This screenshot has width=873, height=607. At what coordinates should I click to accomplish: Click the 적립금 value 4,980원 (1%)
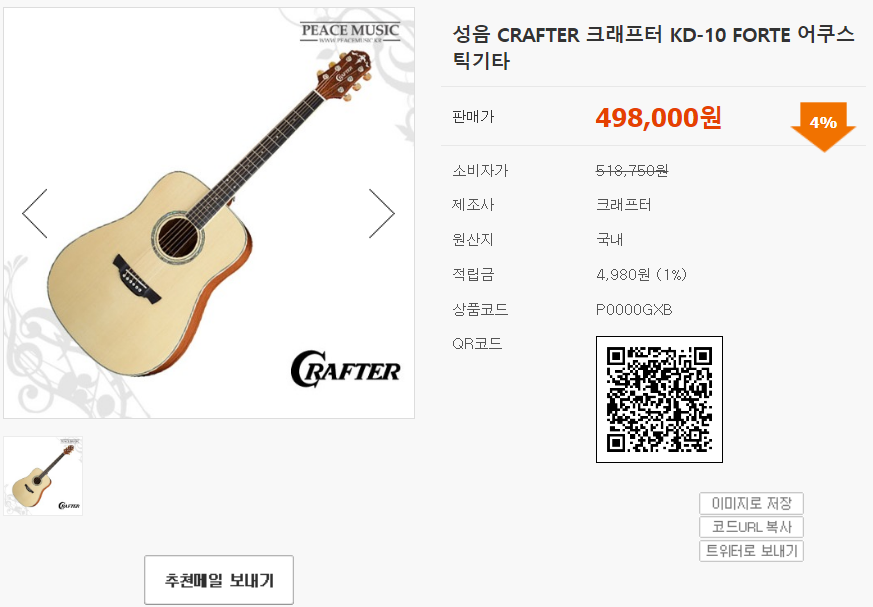tap(641, 275)
